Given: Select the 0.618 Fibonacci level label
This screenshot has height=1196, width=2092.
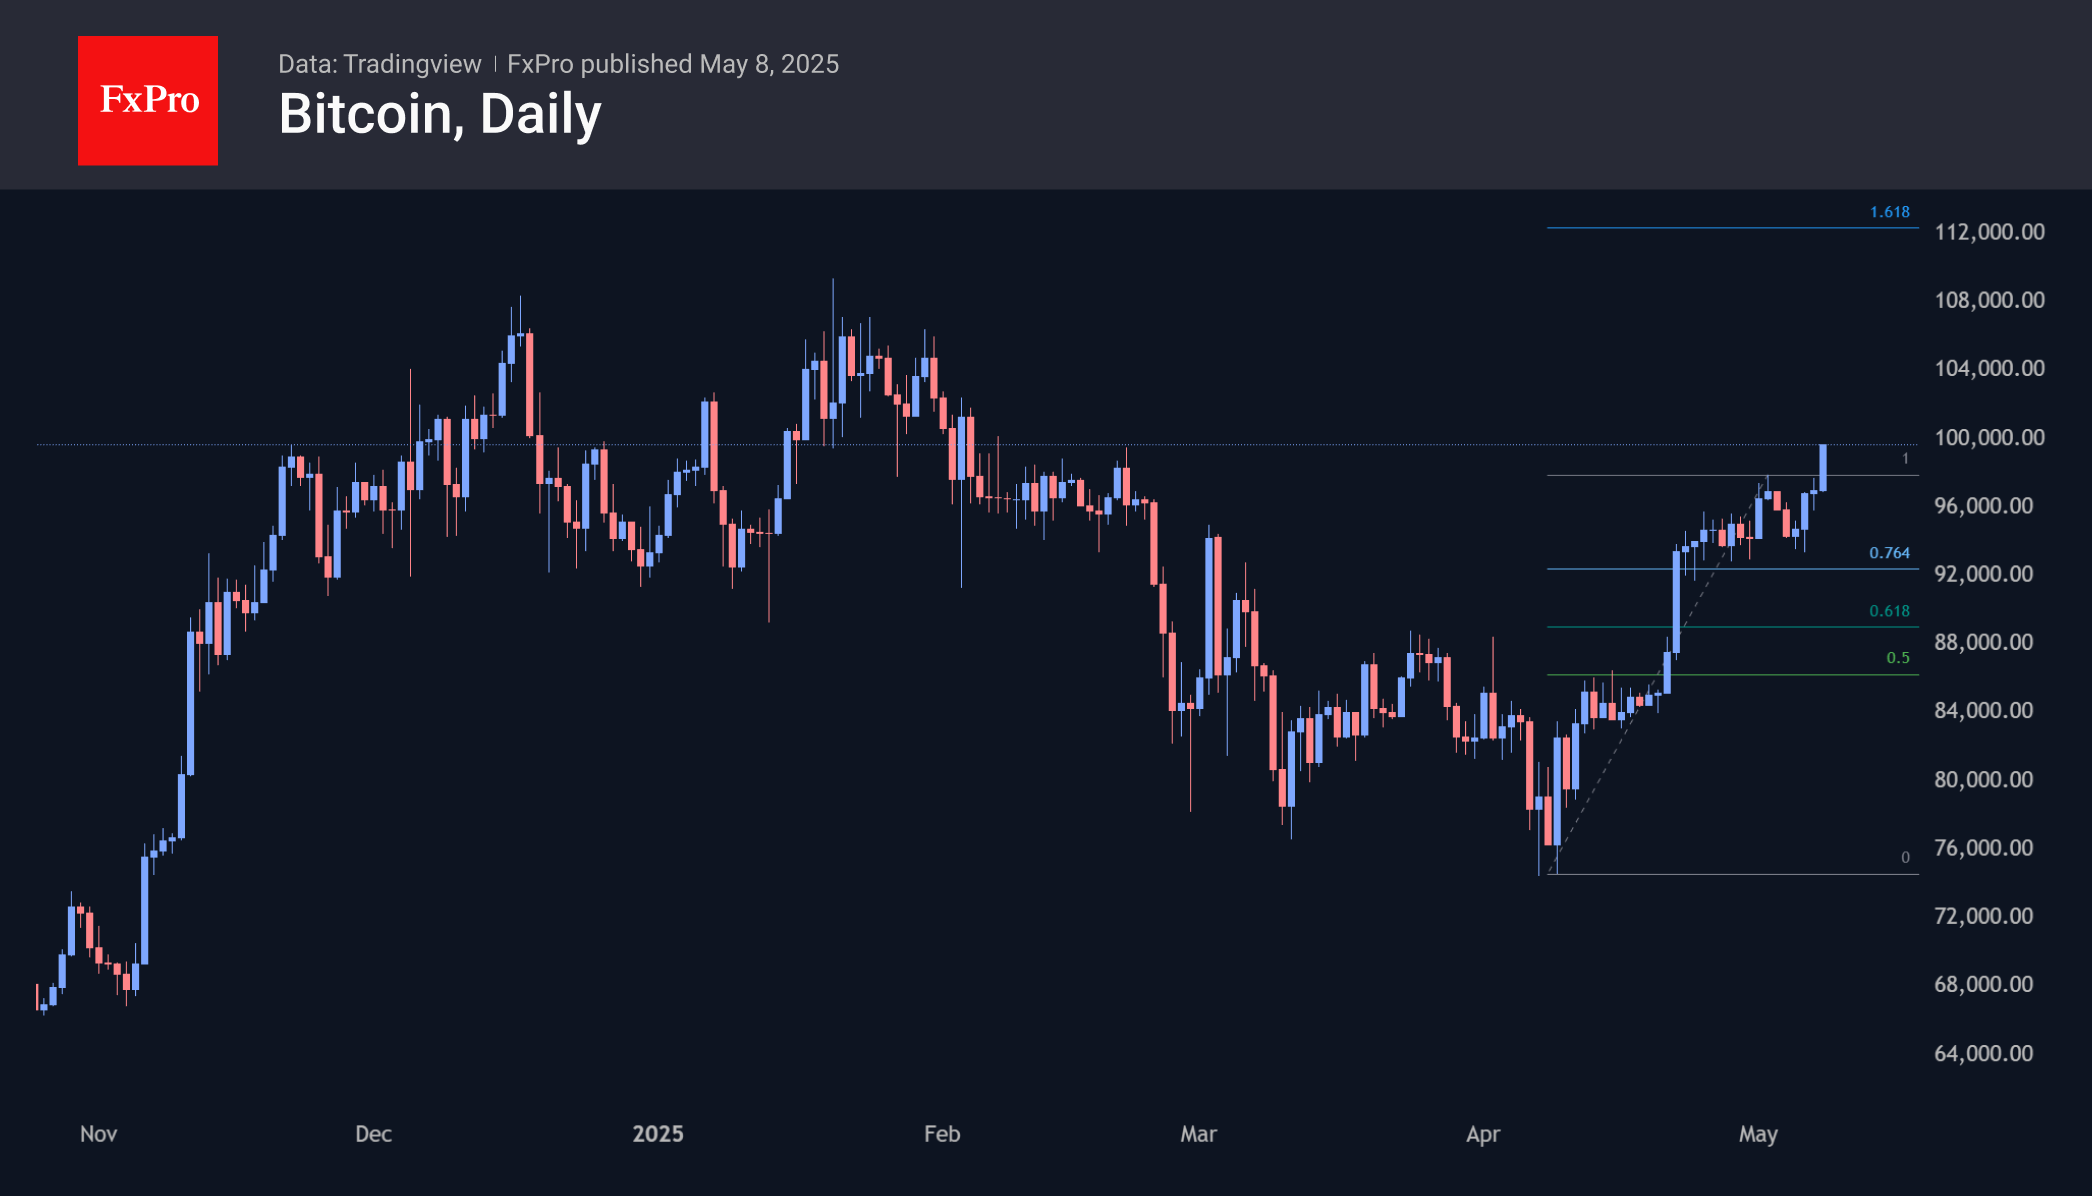Looking at the screenshot, I should [x=1889, y=611].
